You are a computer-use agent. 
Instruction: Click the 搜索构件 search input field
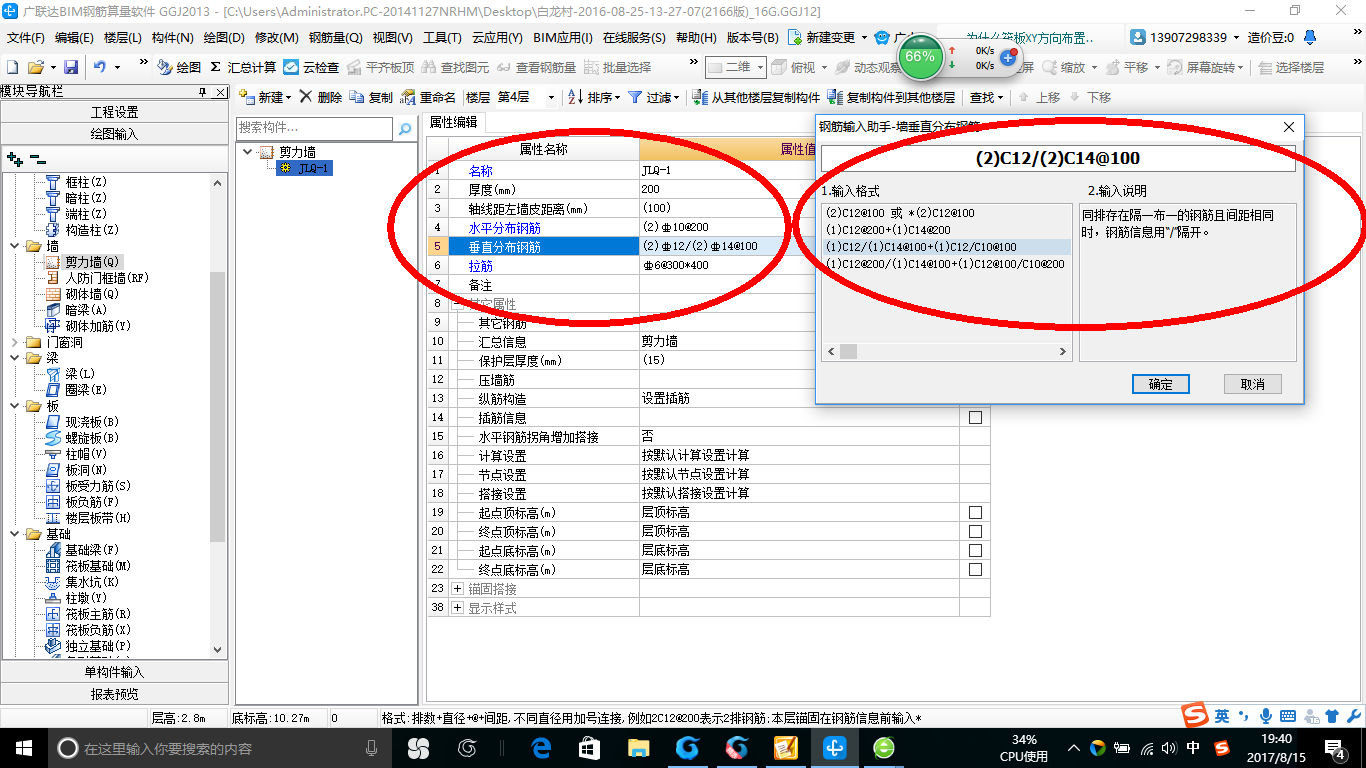tap(315, 129)
